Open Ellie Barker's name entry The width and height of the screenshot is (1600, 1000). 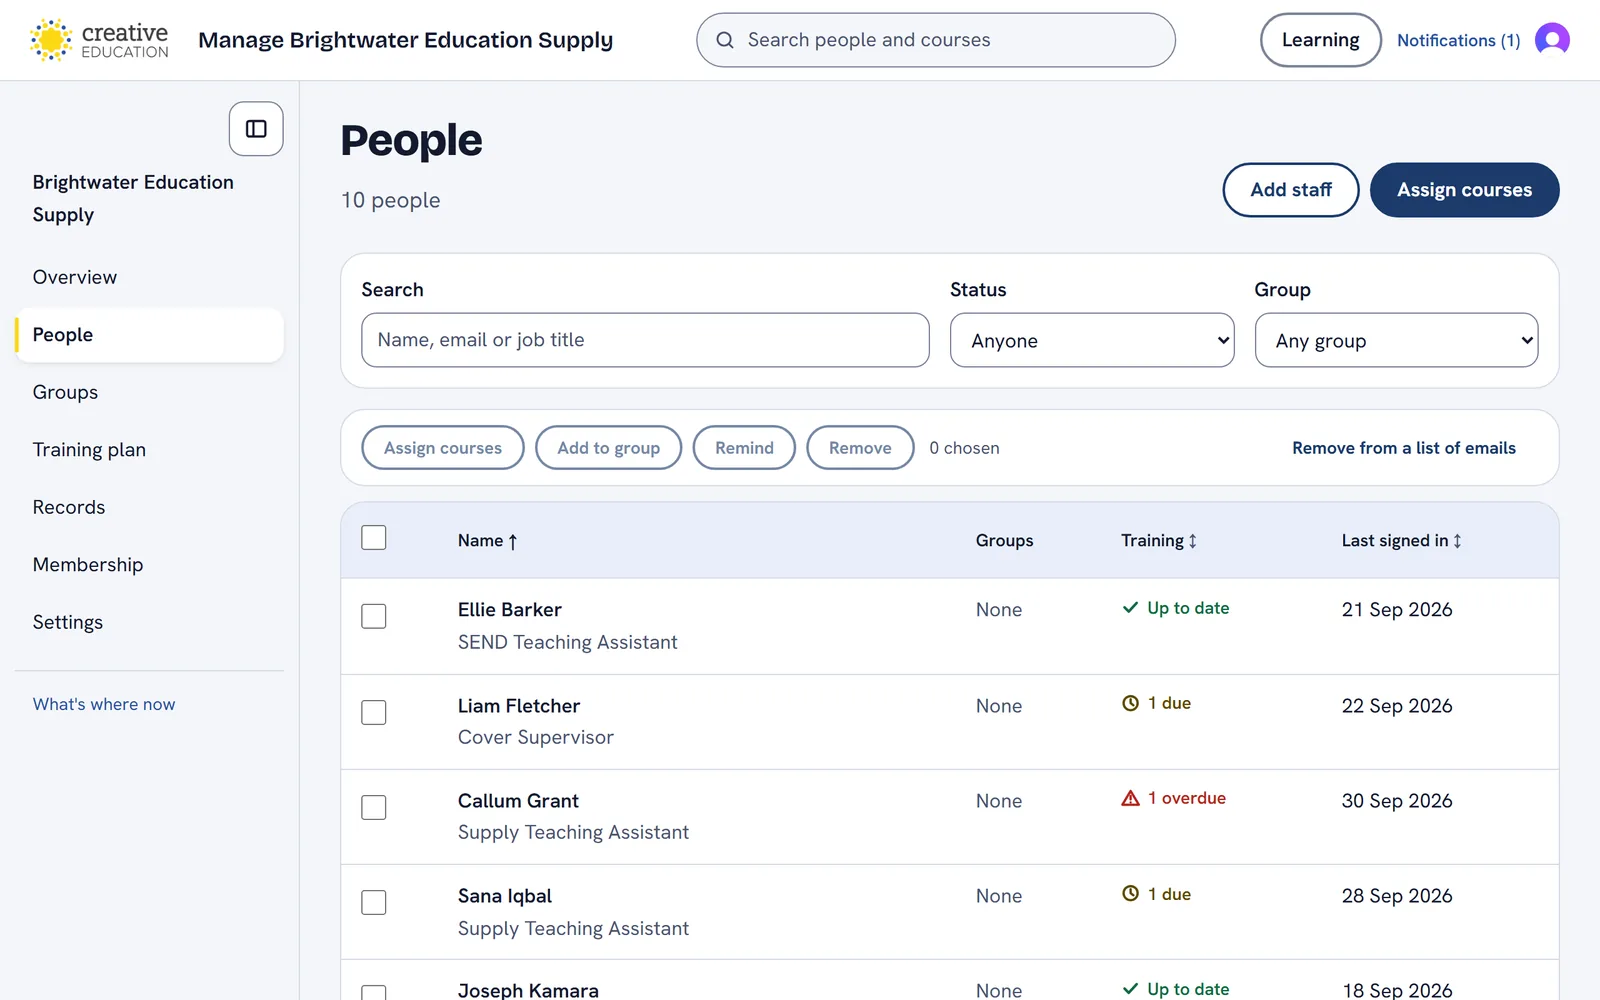510,610
